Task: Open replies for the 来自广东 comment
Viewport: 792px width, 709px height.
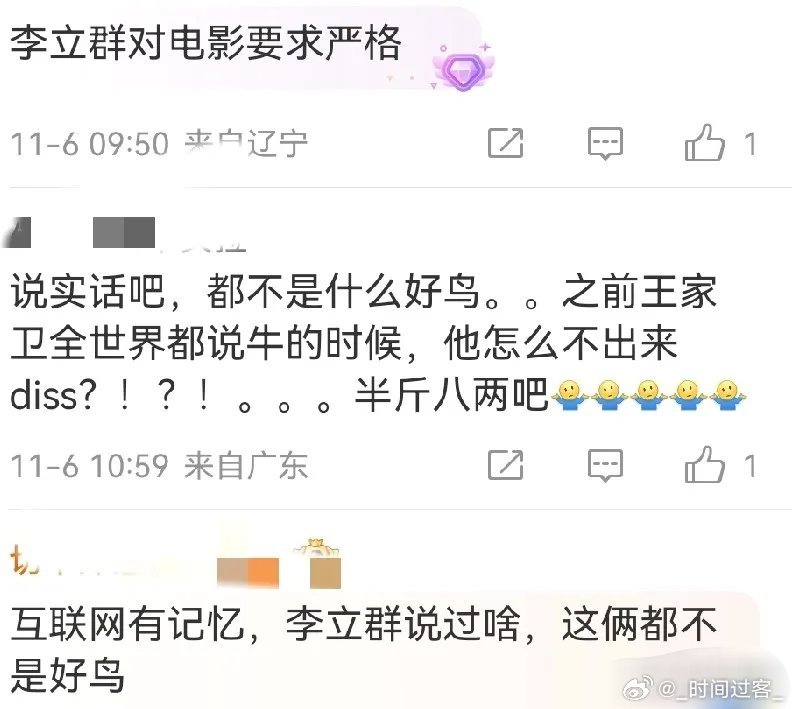Action: 605,465
